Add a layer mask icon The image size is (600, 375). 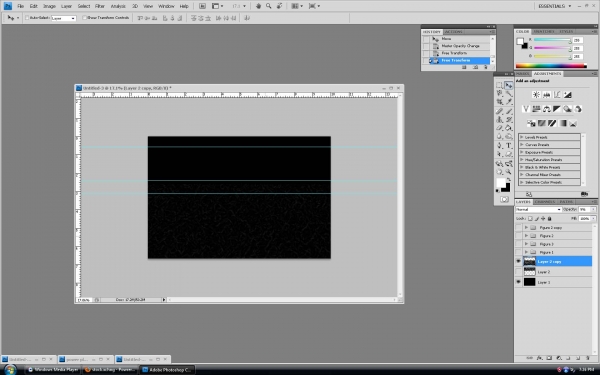[x=549, y=358]
